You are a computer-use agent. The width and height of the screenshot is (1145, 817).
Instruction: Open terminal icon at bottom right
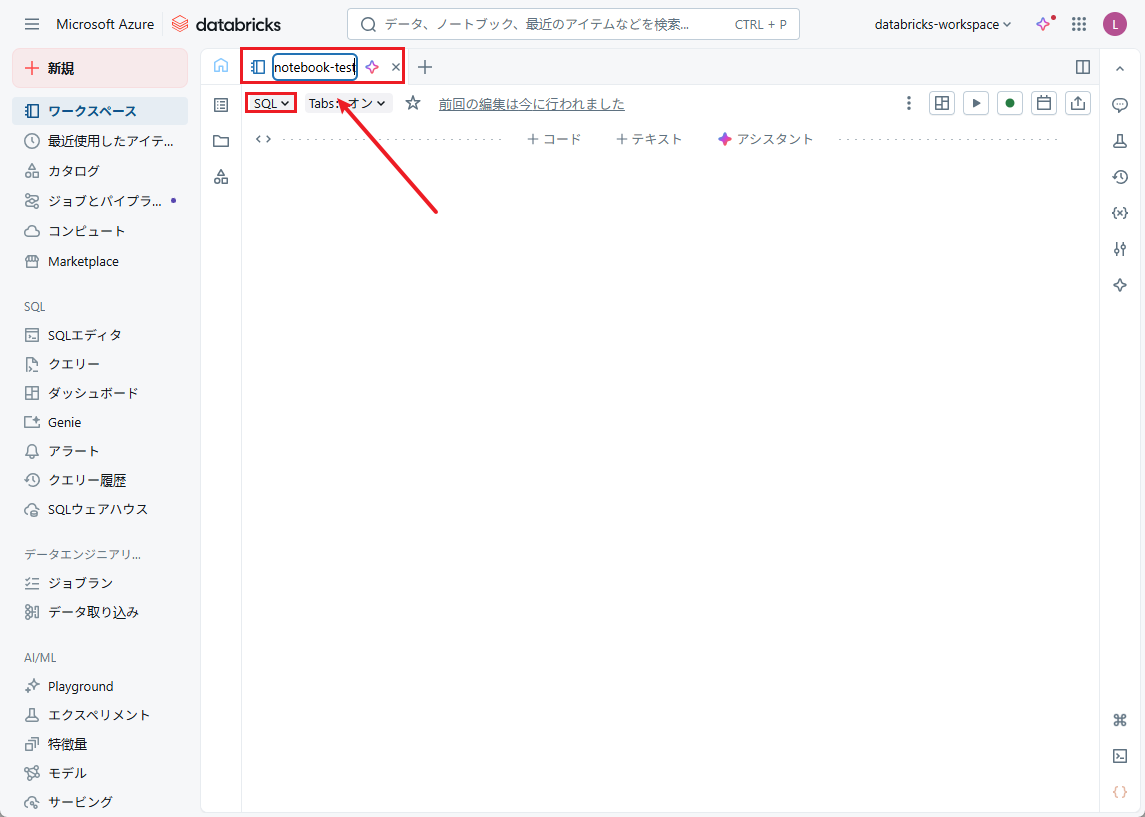tap(1119, 756)
